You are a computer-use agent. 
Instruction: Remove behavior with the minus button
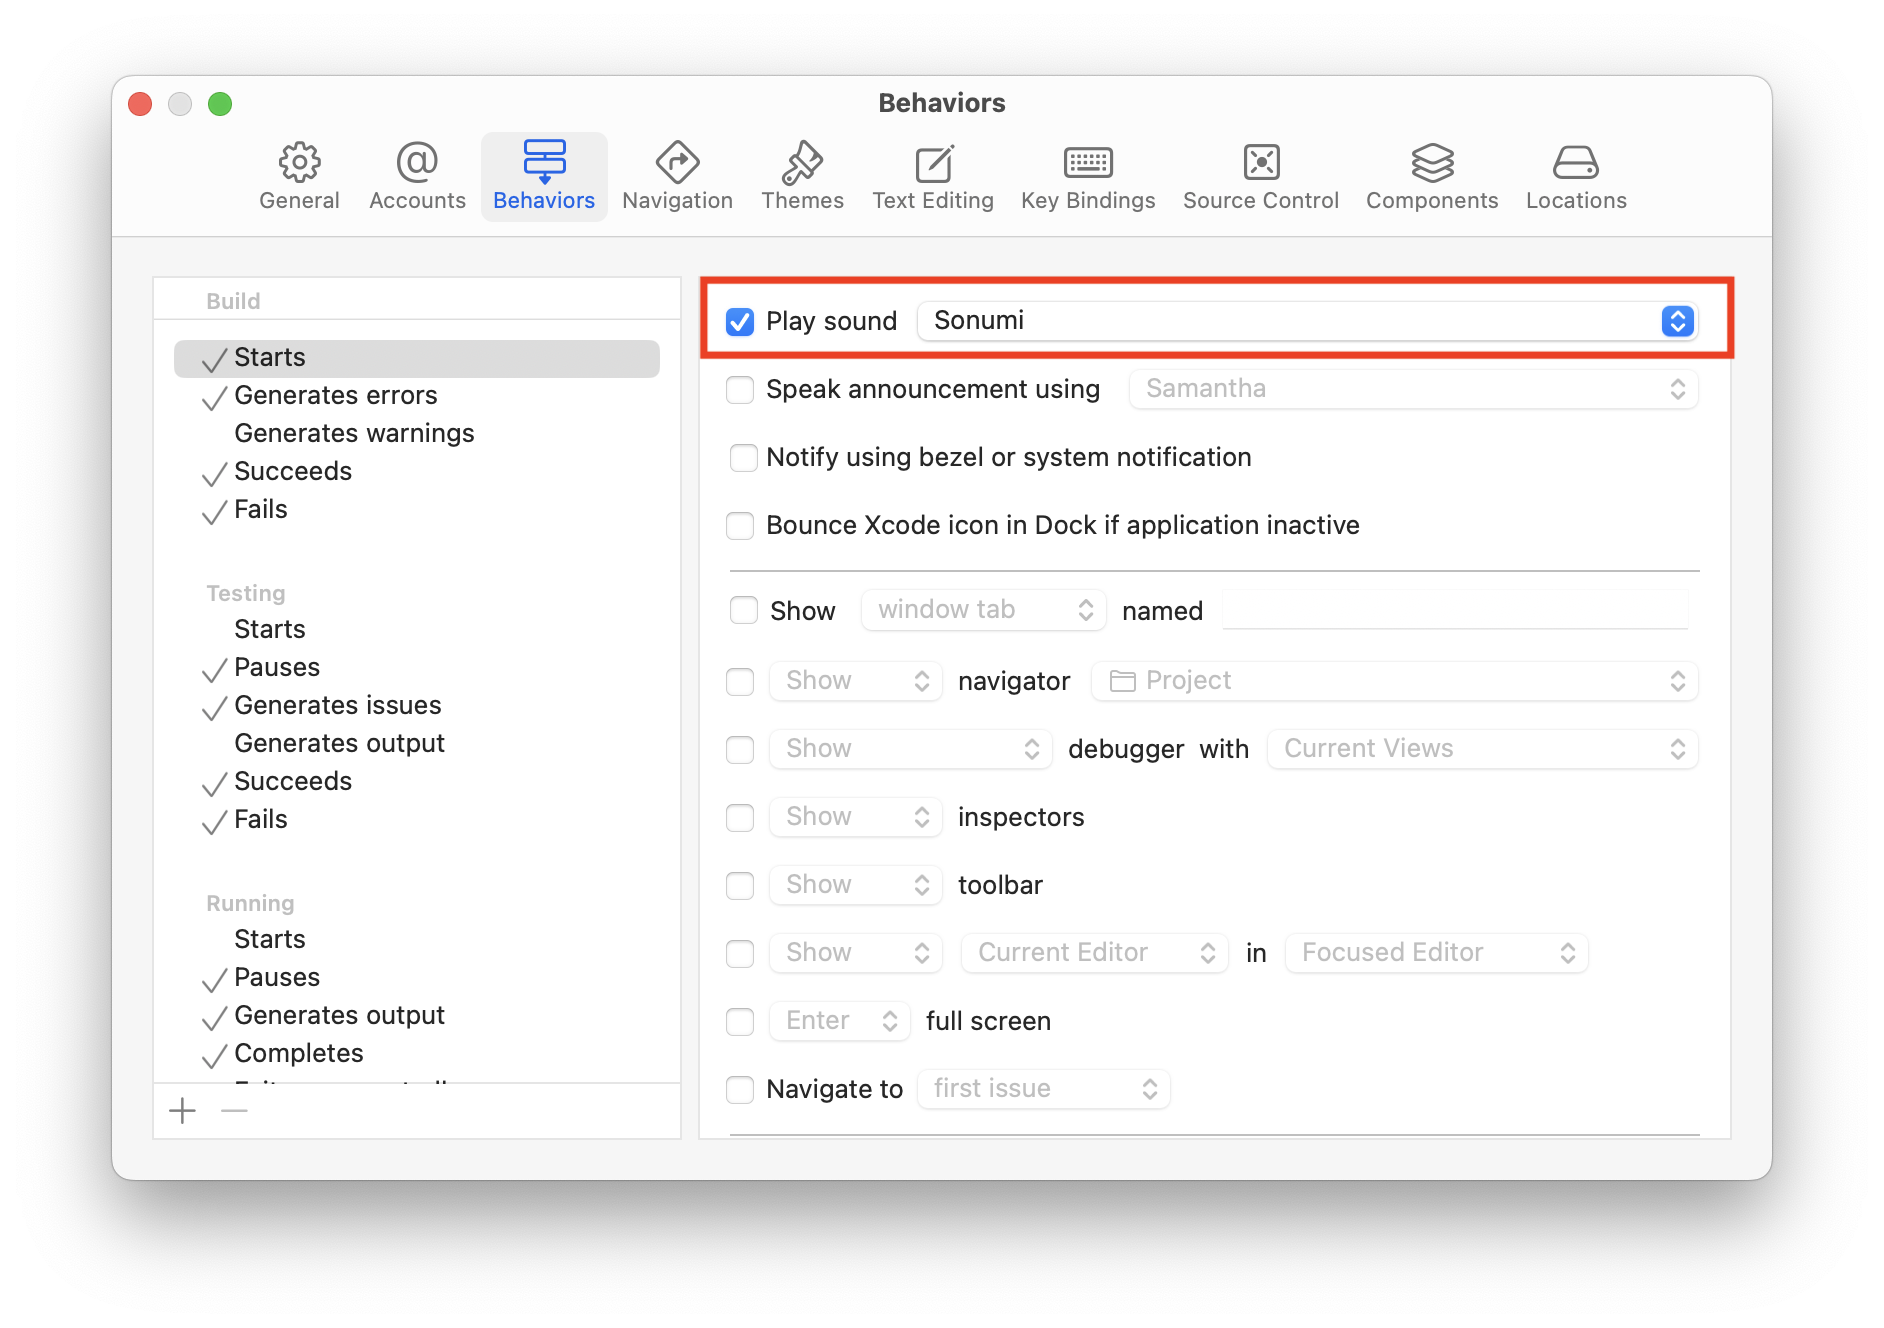coord(234,1111)
